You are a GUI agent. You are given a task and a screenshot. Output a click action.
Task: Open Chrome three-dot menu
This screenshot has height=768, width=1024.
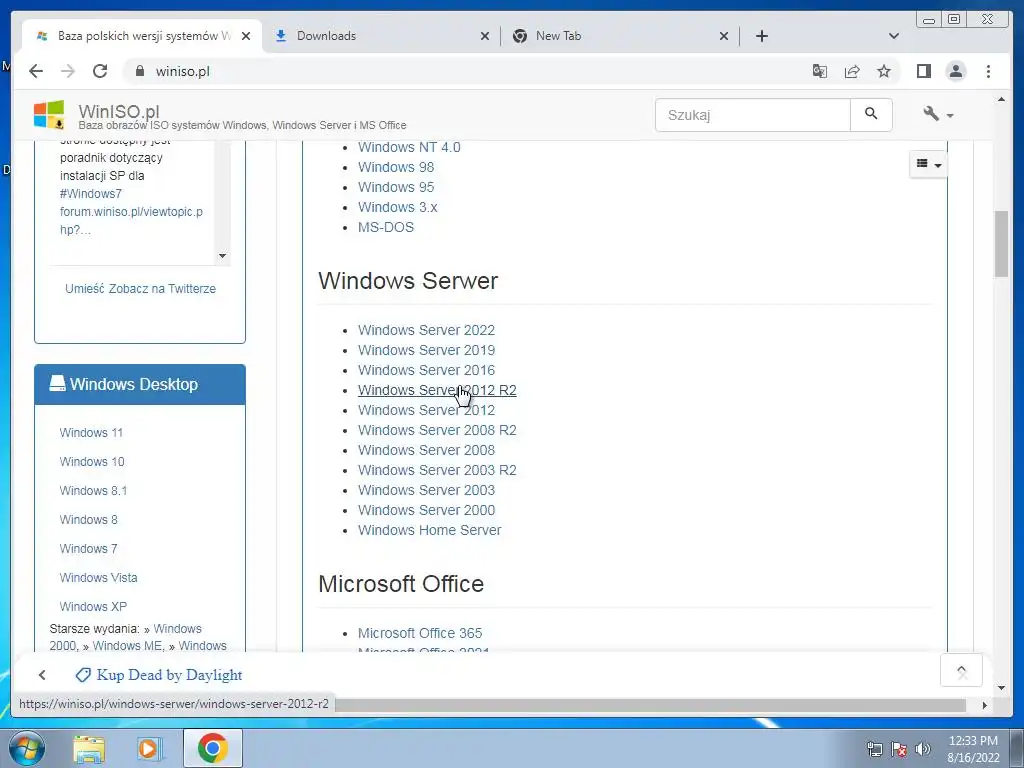tap(988, 71)
